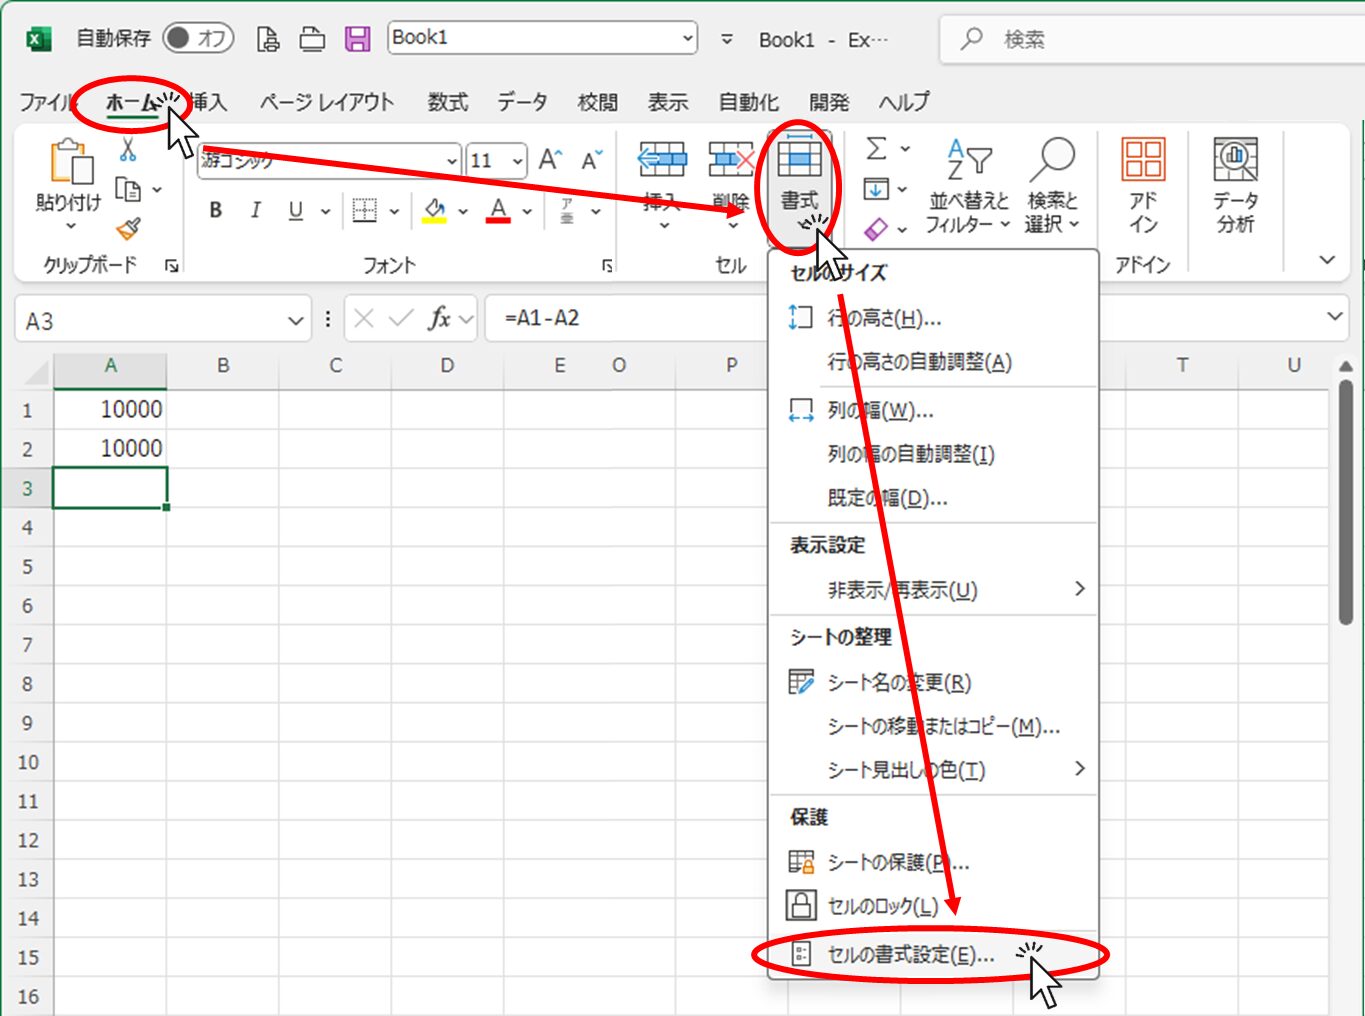Click the Format Painter brush icon
Screen dimensions: 1365x1016
(x=128, y=229)
